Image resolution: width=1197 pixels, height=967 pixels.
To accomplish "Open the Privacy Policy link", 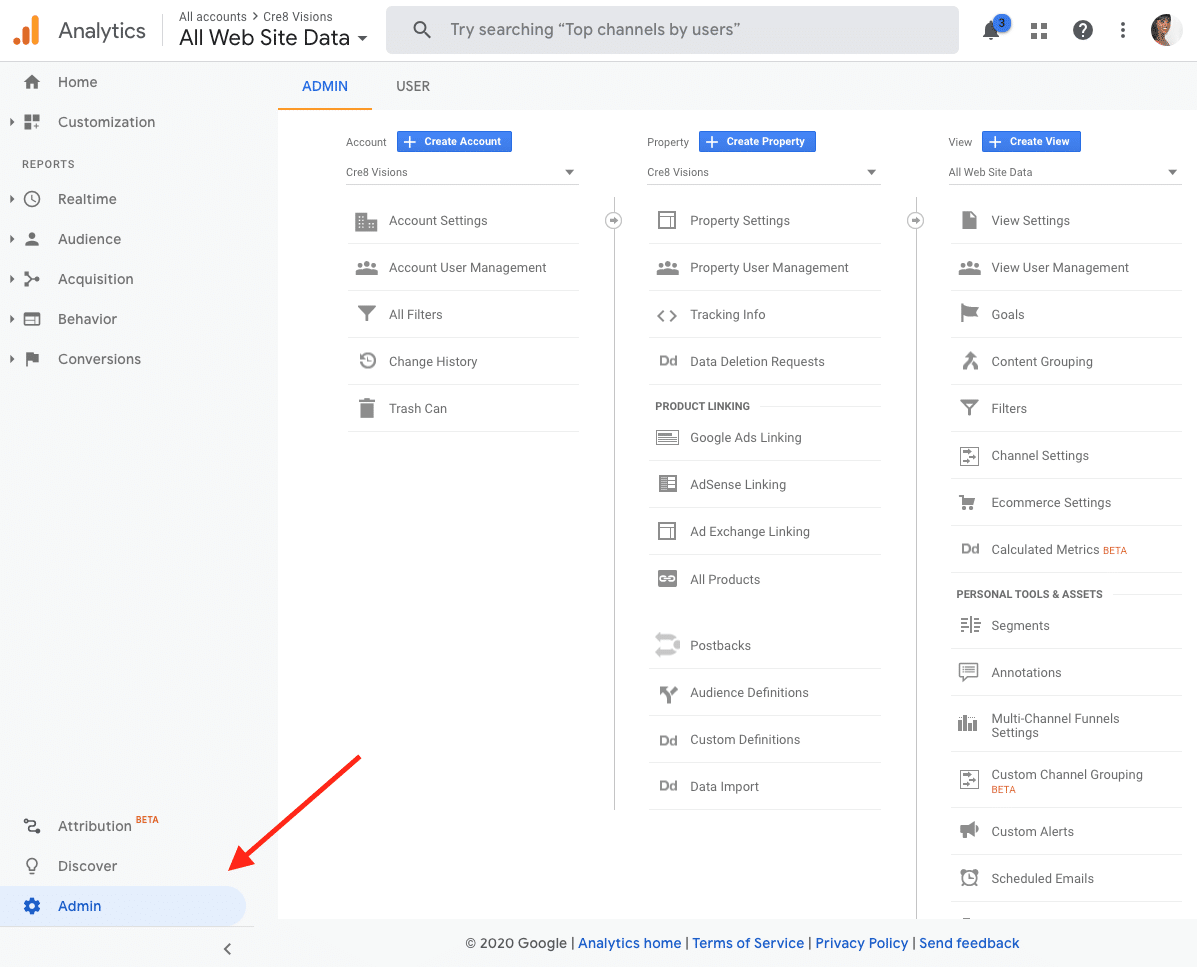I will [x=862, y=943].
